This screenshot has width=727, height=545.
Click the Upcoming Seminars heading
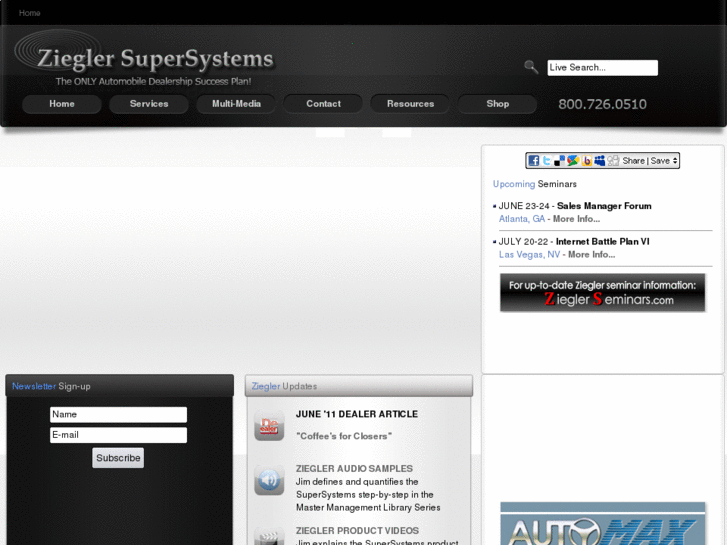(535, 184)
